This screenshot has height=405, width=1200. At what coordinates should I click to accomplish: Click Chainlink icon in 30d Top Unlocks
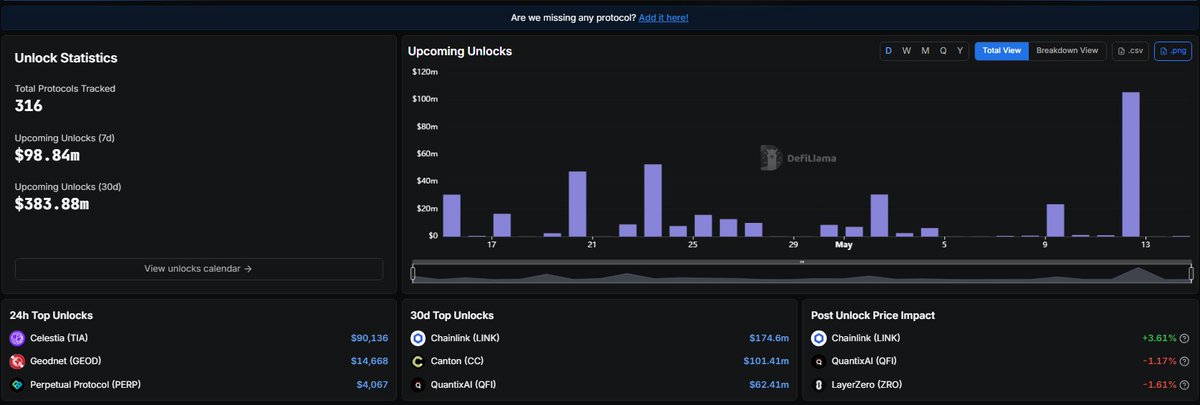(418, 338)
